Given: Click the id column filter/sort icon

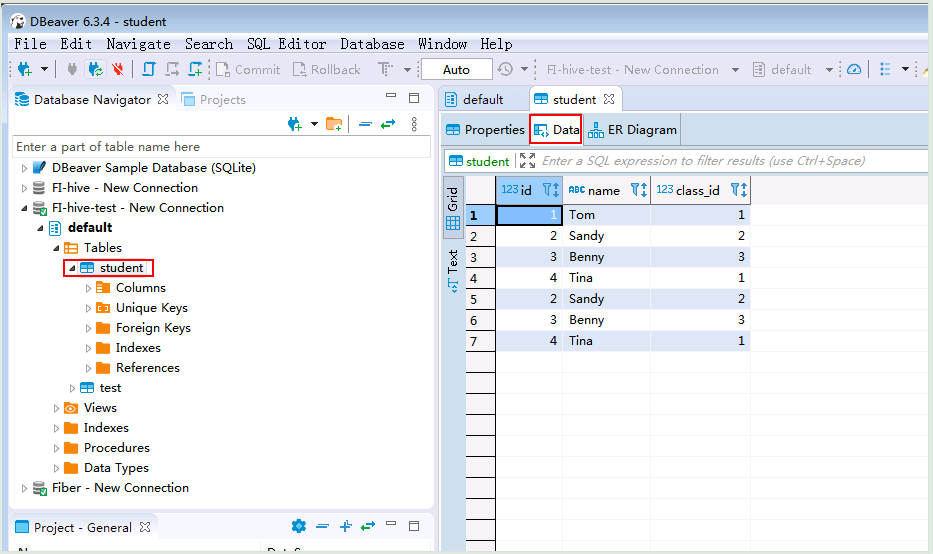Looking at the screenshot, I should (551, 190).
